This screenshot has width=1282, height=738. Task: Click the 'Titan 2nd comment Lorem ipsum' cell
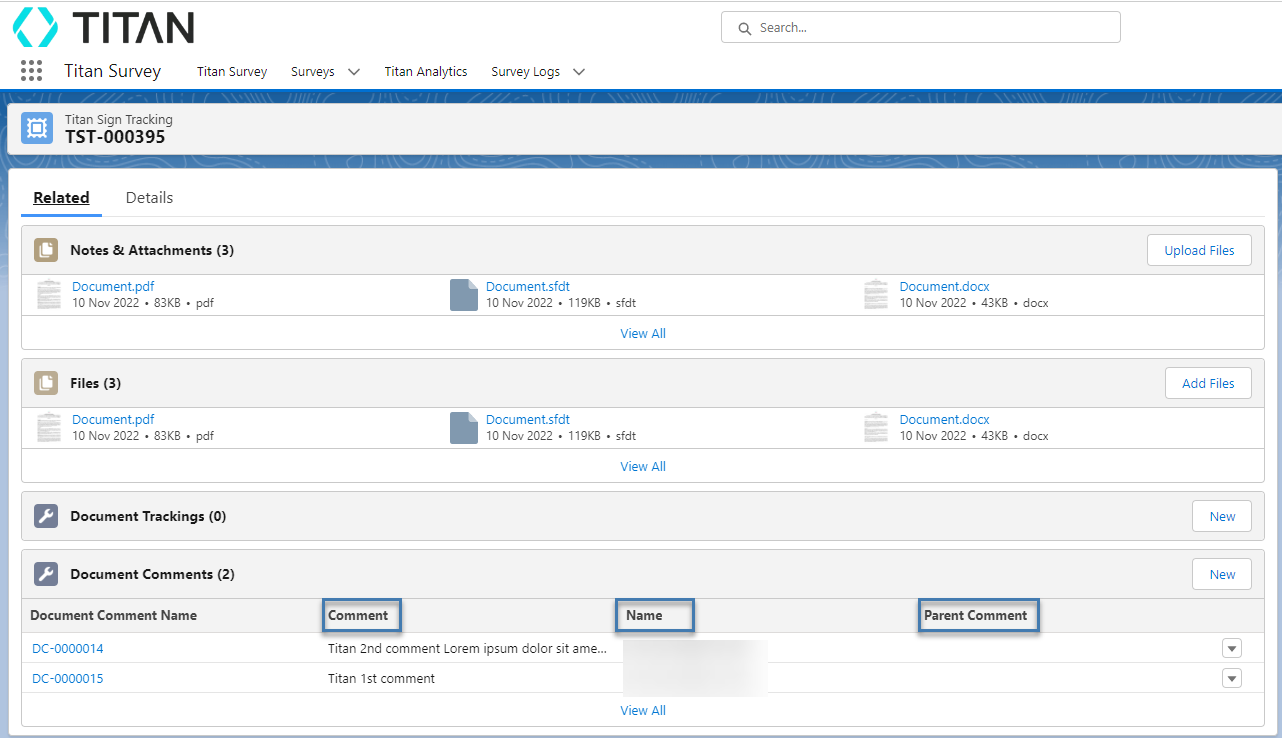(x=467, y=648)
